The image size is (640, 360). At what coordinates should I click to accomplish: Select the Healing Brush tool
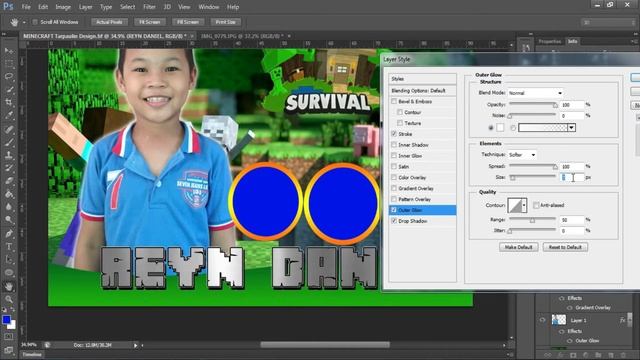pyautogui.click(x=9, y=129)
